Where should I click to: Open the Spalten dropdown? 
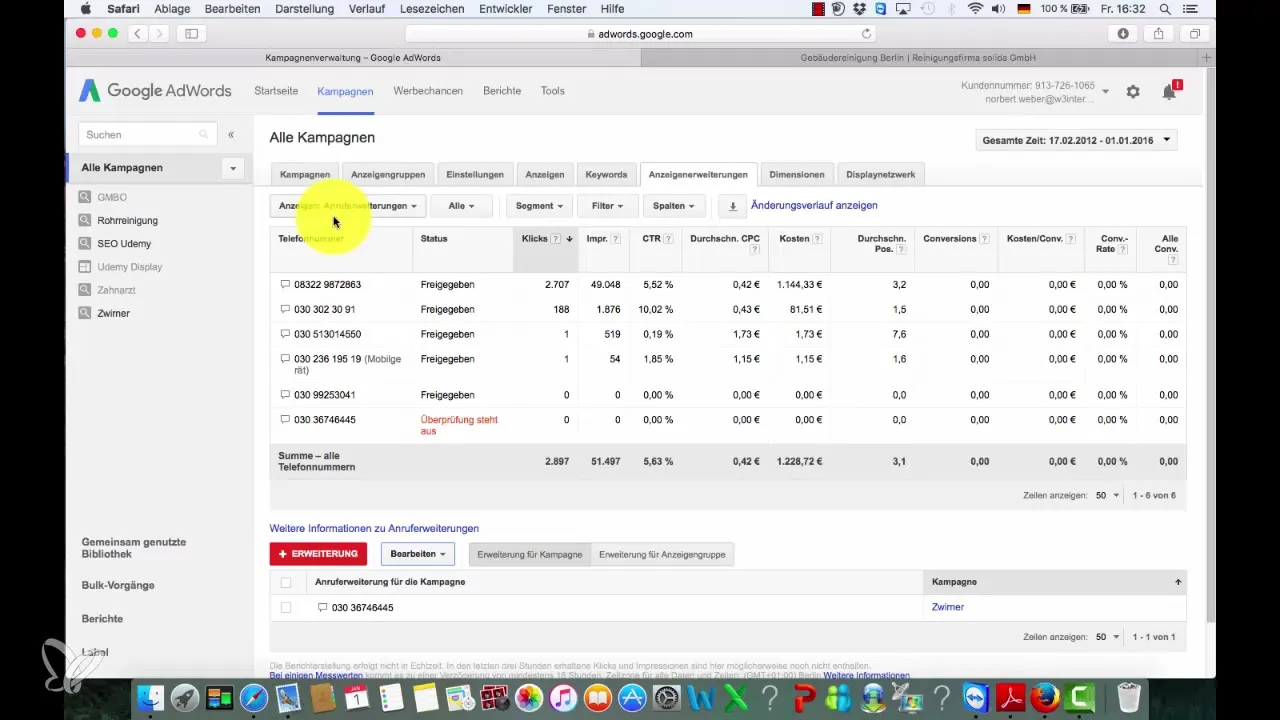coord(674,206)
